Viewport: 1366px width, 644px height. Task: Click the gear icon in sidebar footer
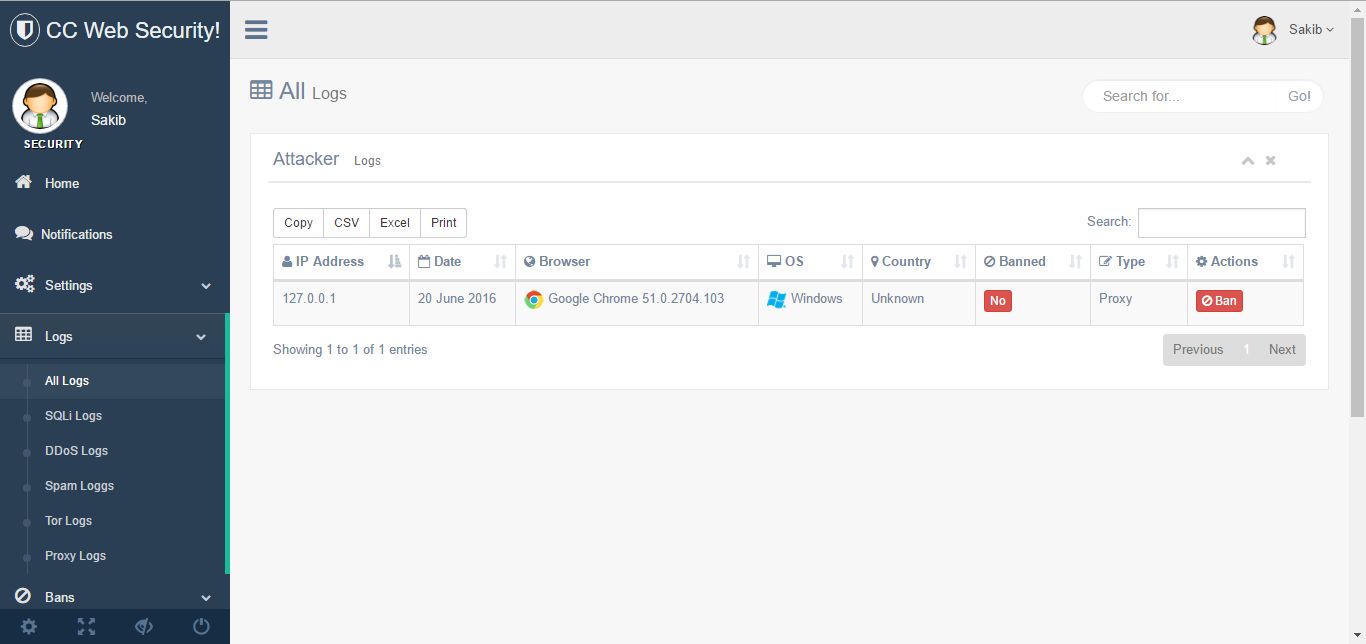pyautogui.click(x=29, y=627)
